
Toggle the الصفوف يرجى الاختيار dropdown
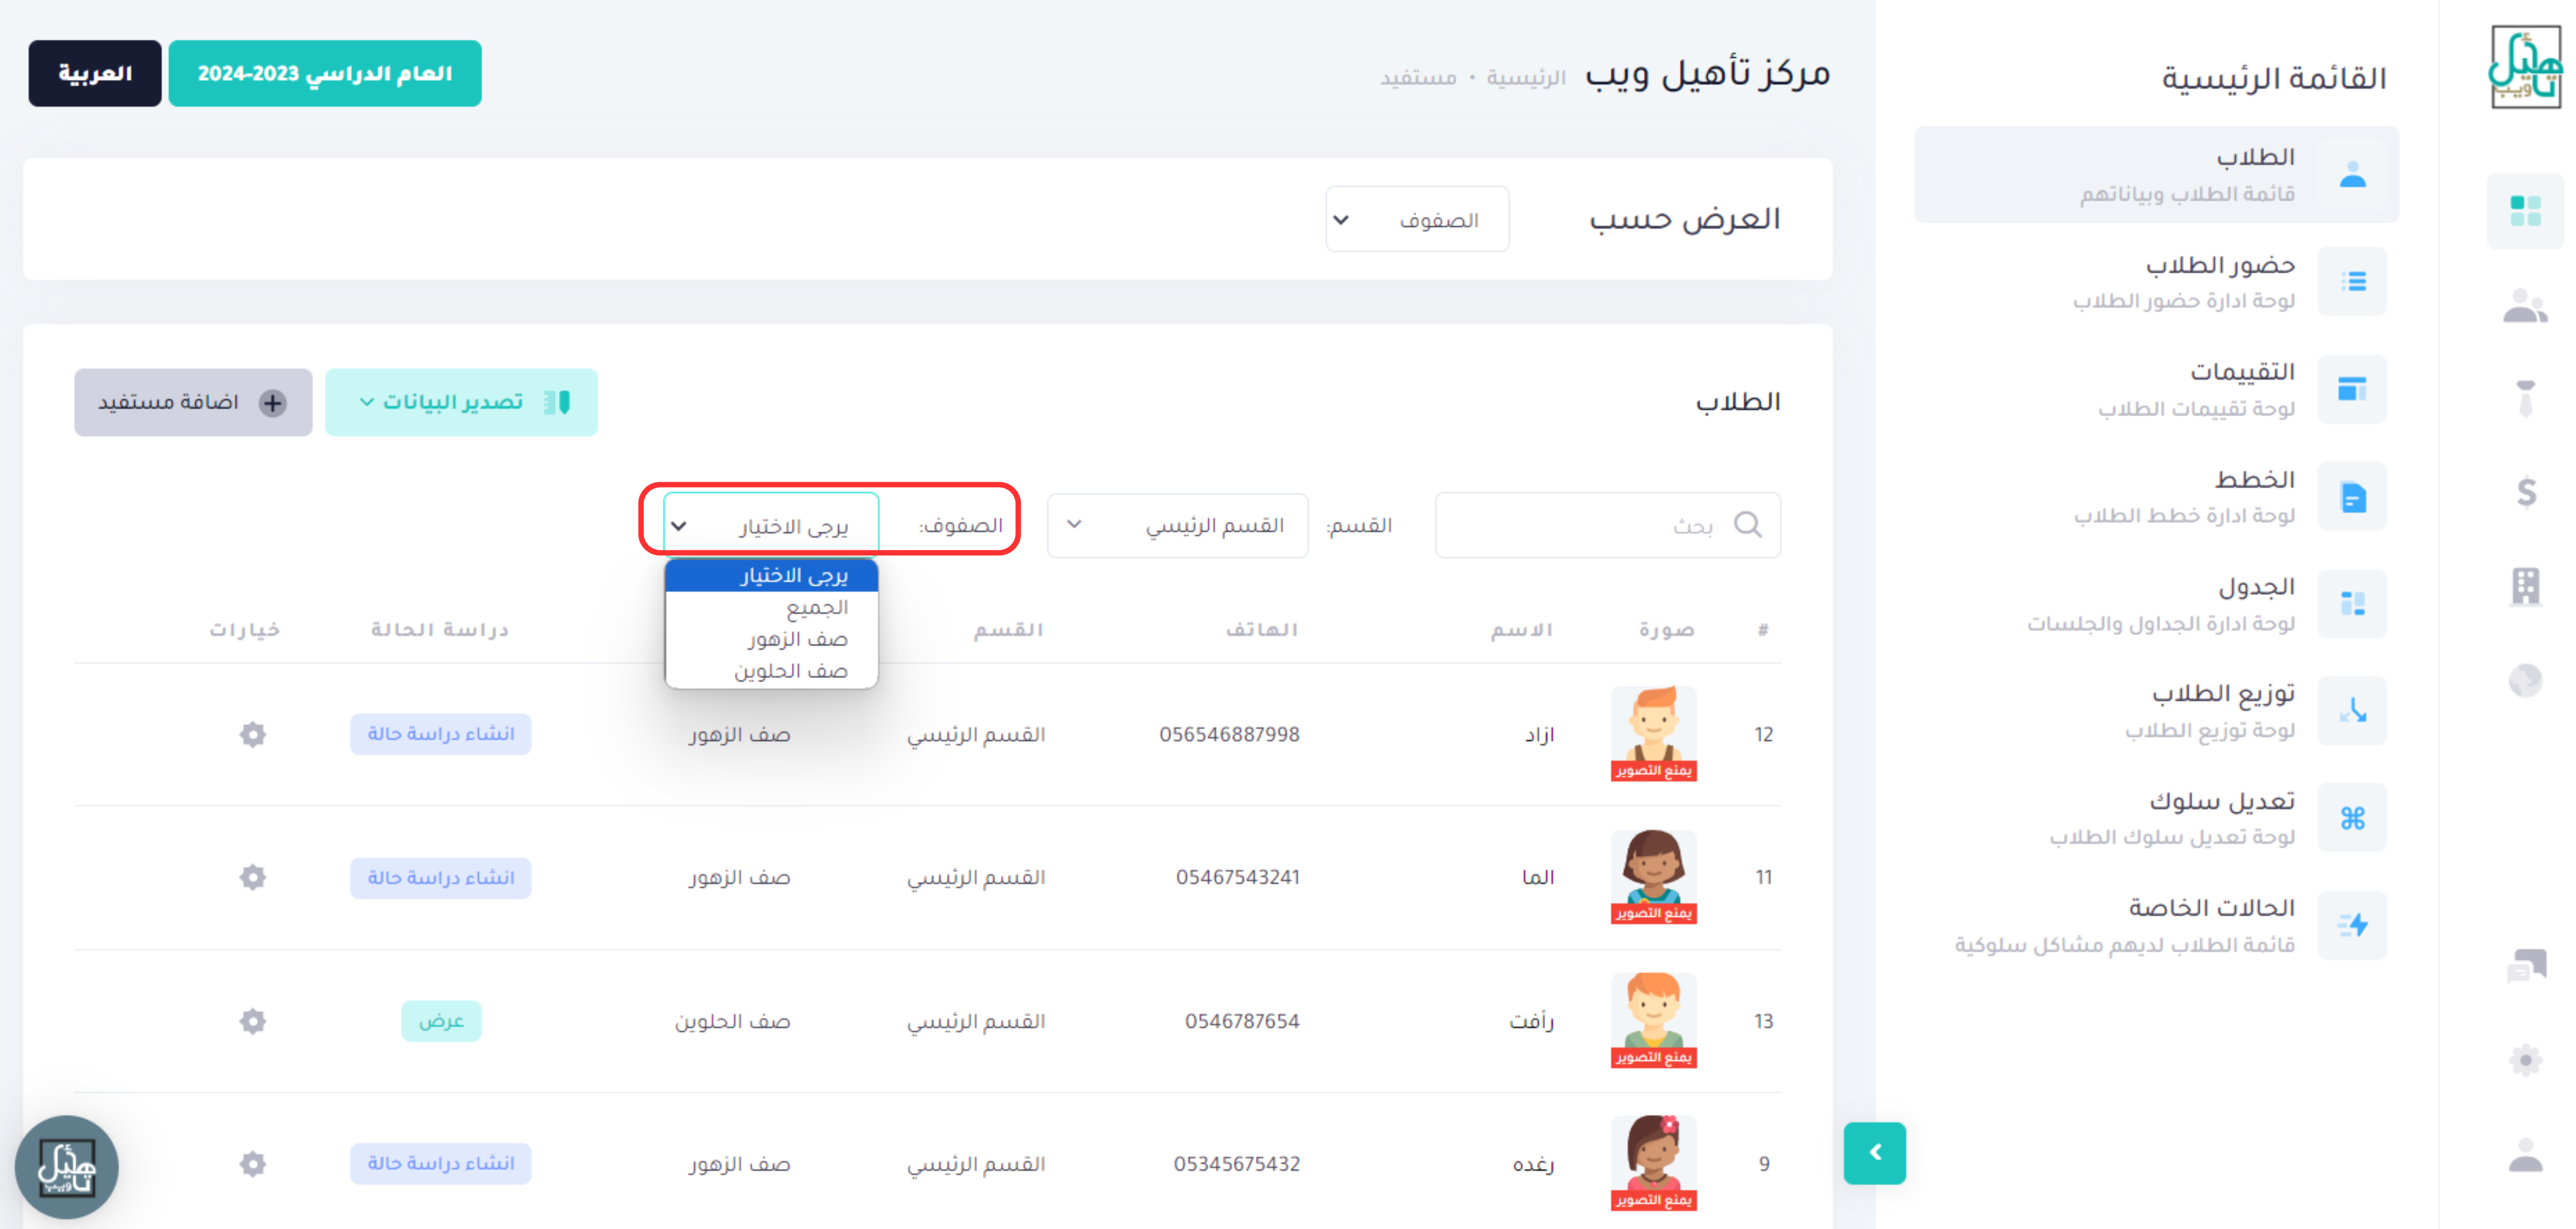click(771, 525)
